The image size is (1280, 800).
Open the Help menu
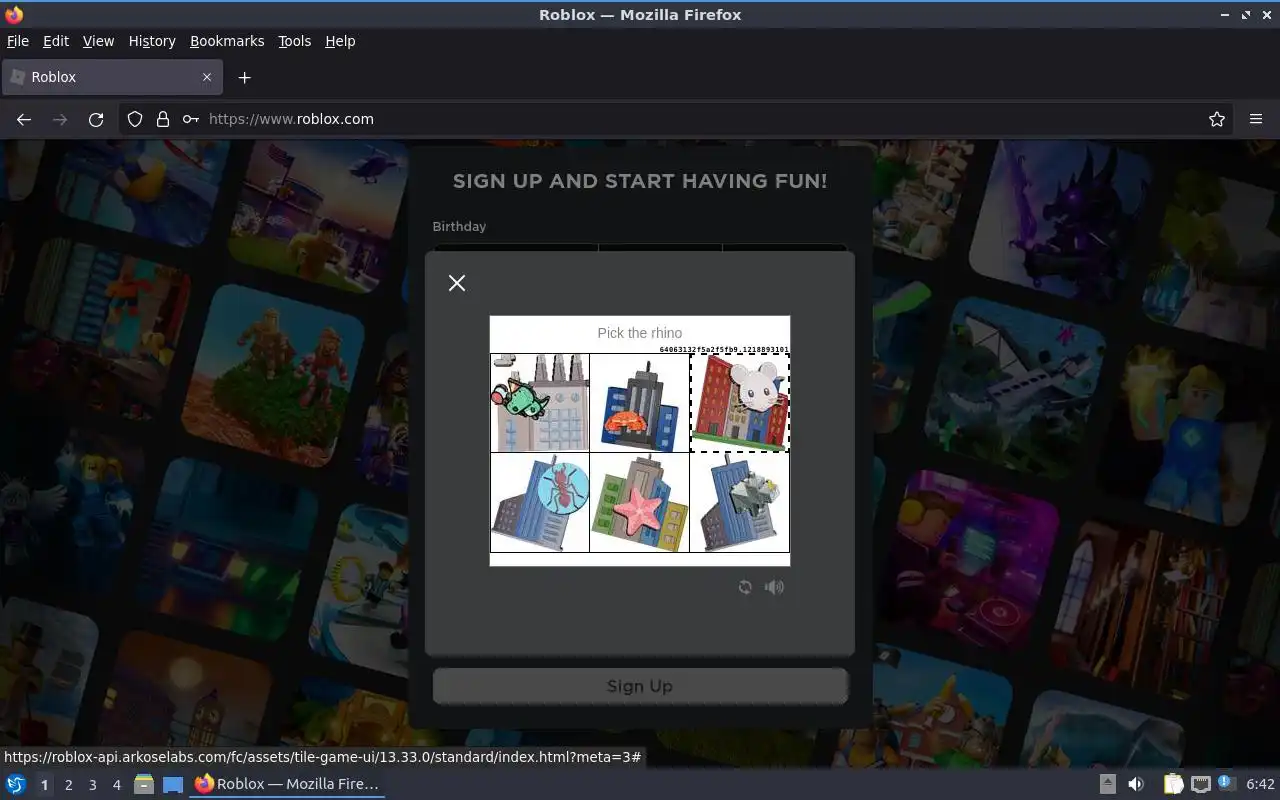340,41
